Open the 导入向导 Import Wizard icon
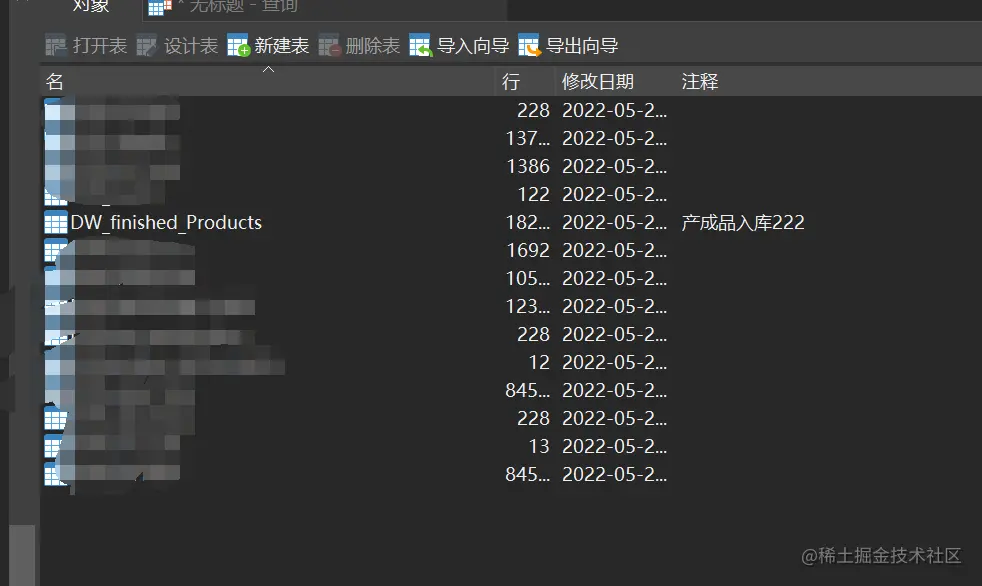The width and height of the screenshot is (982, 586). [x=421, y=46]
